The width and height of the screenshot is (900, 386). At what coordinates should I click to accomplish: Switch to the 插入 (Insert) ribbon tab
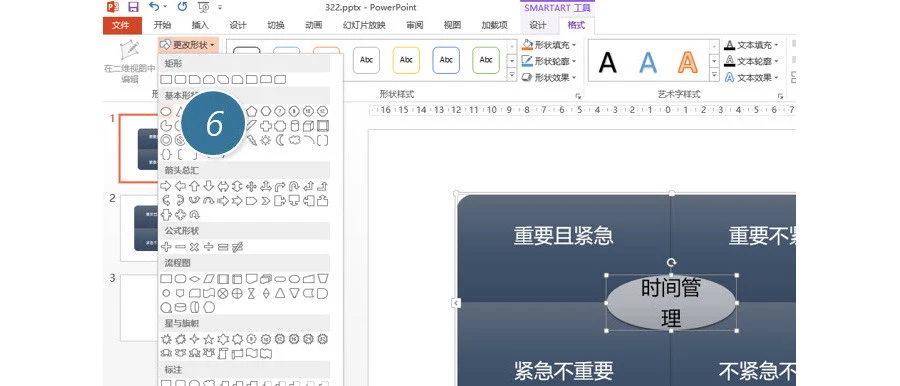coord(200,25)
